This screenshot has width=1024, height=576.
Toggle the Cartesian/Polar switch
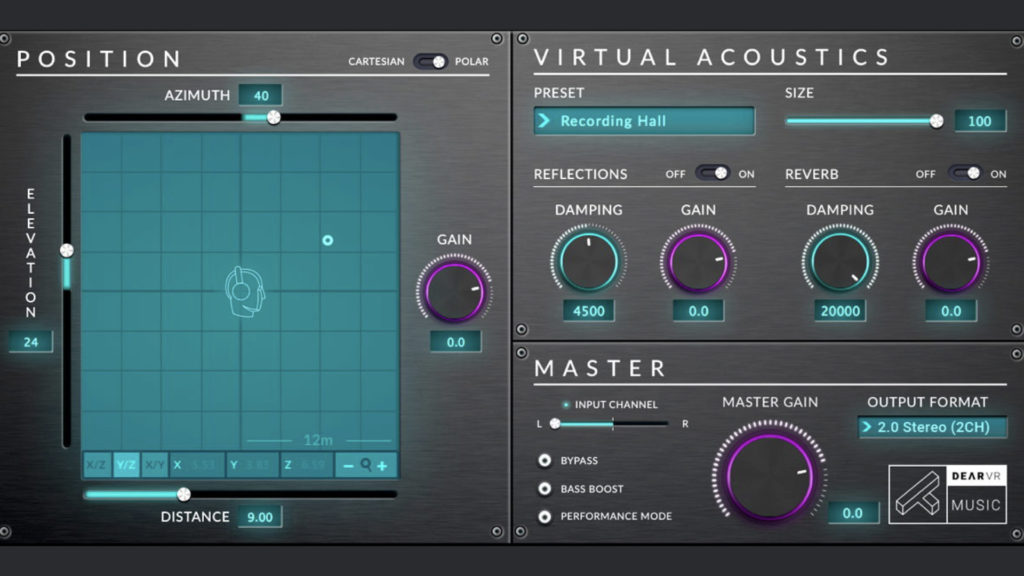coord(431,61)
